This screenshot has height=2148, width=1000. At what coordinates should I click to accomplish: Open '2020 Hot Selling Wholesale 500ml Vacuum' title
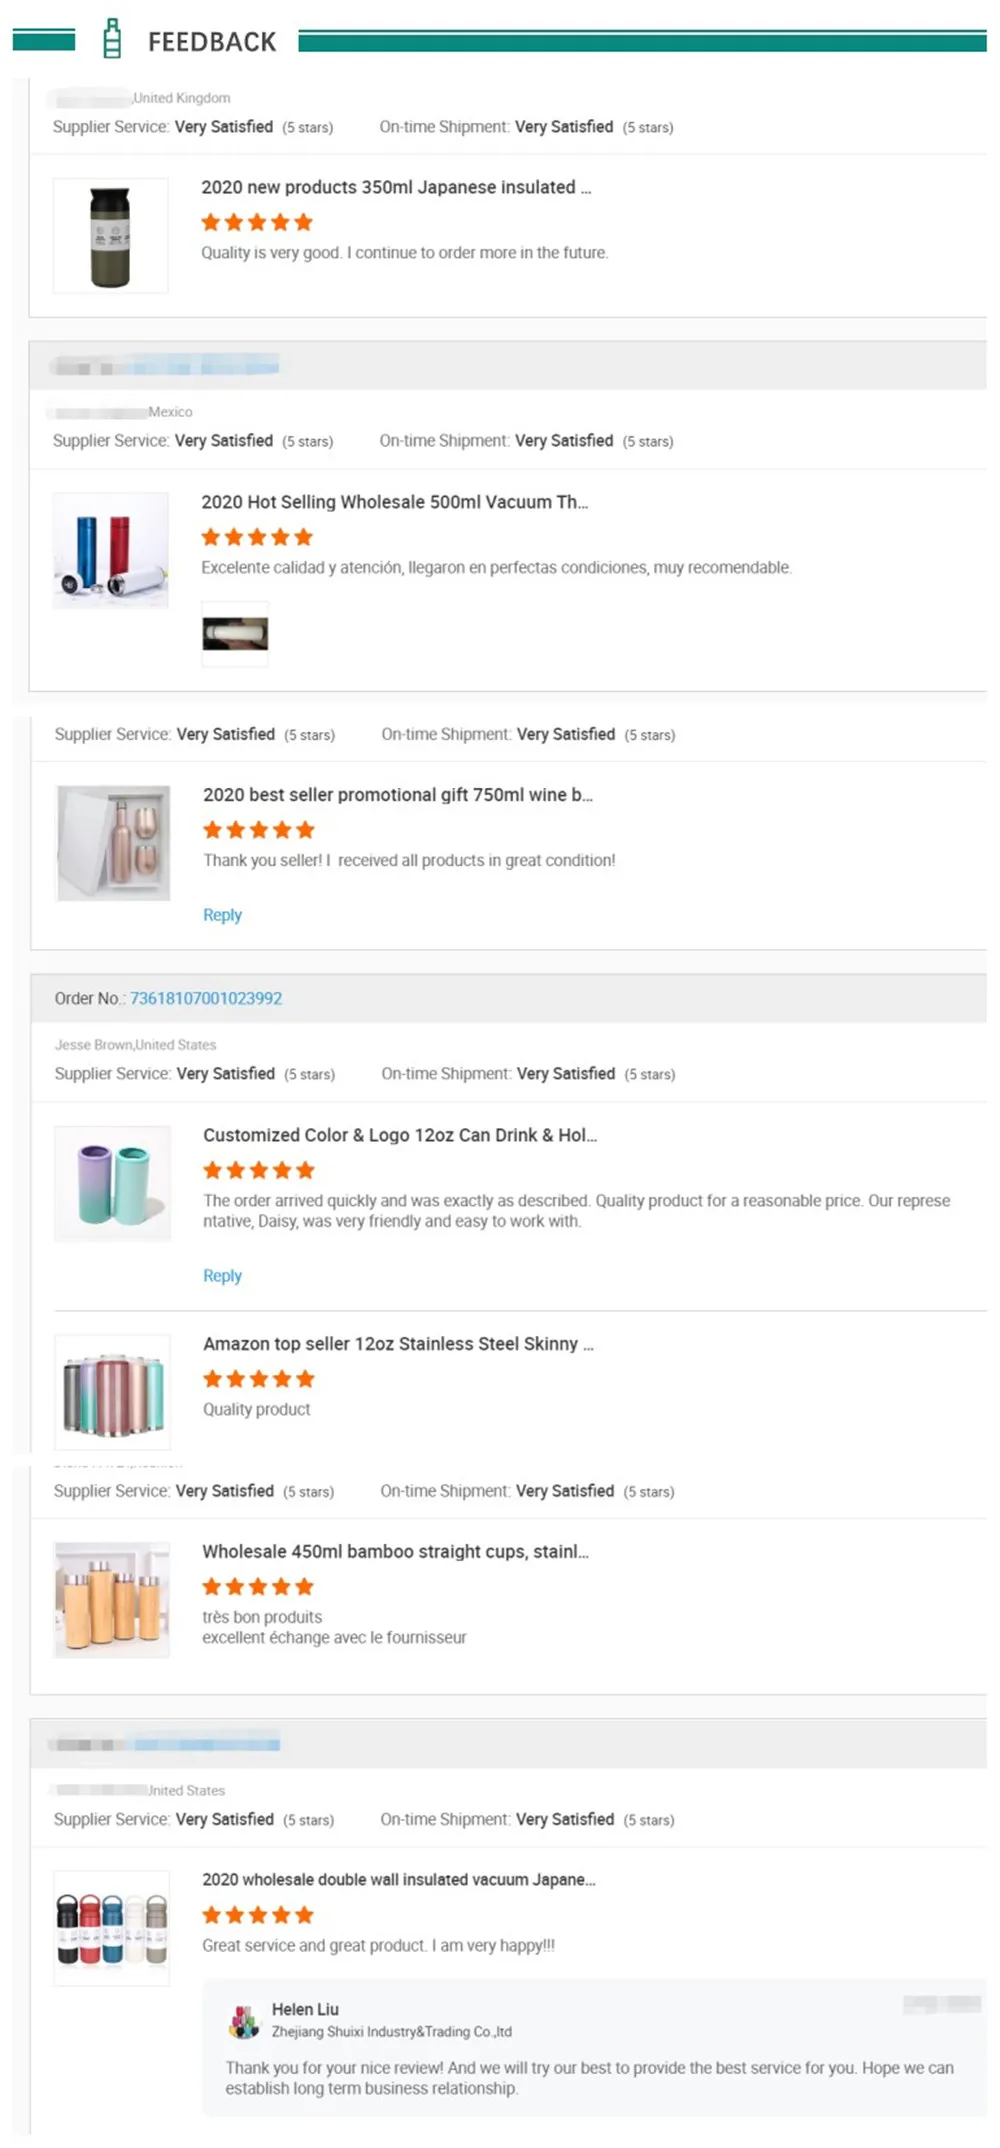(x=394, y=502)
